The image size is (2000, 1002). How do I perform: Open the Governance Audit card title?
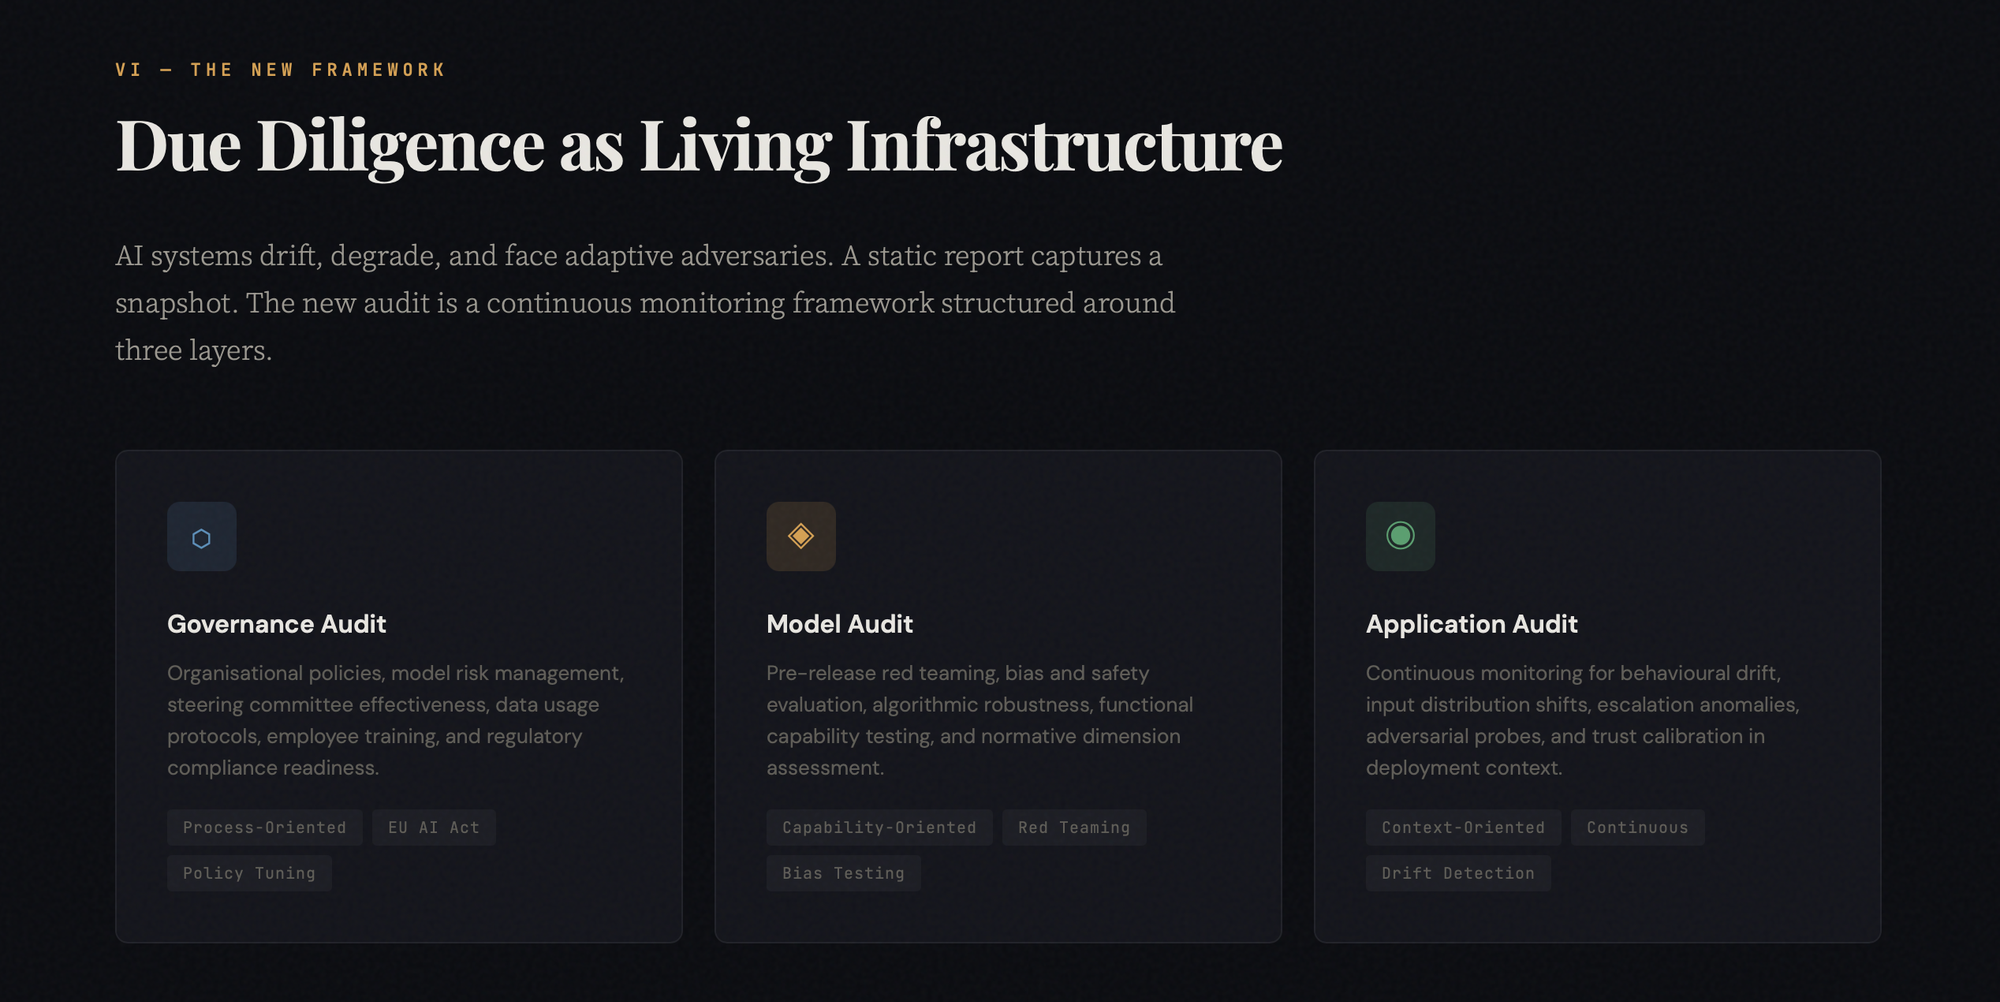point(277,624)
